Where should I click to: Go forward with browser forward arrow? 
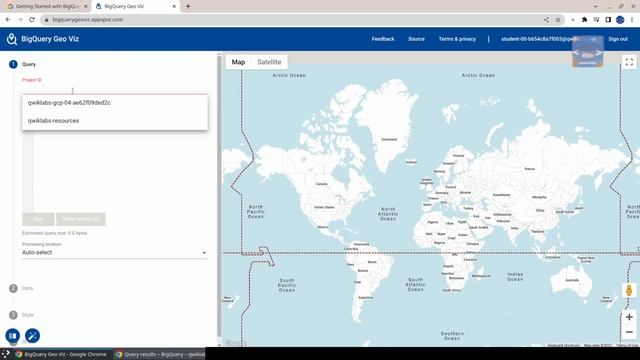click(x=20, y=20)
